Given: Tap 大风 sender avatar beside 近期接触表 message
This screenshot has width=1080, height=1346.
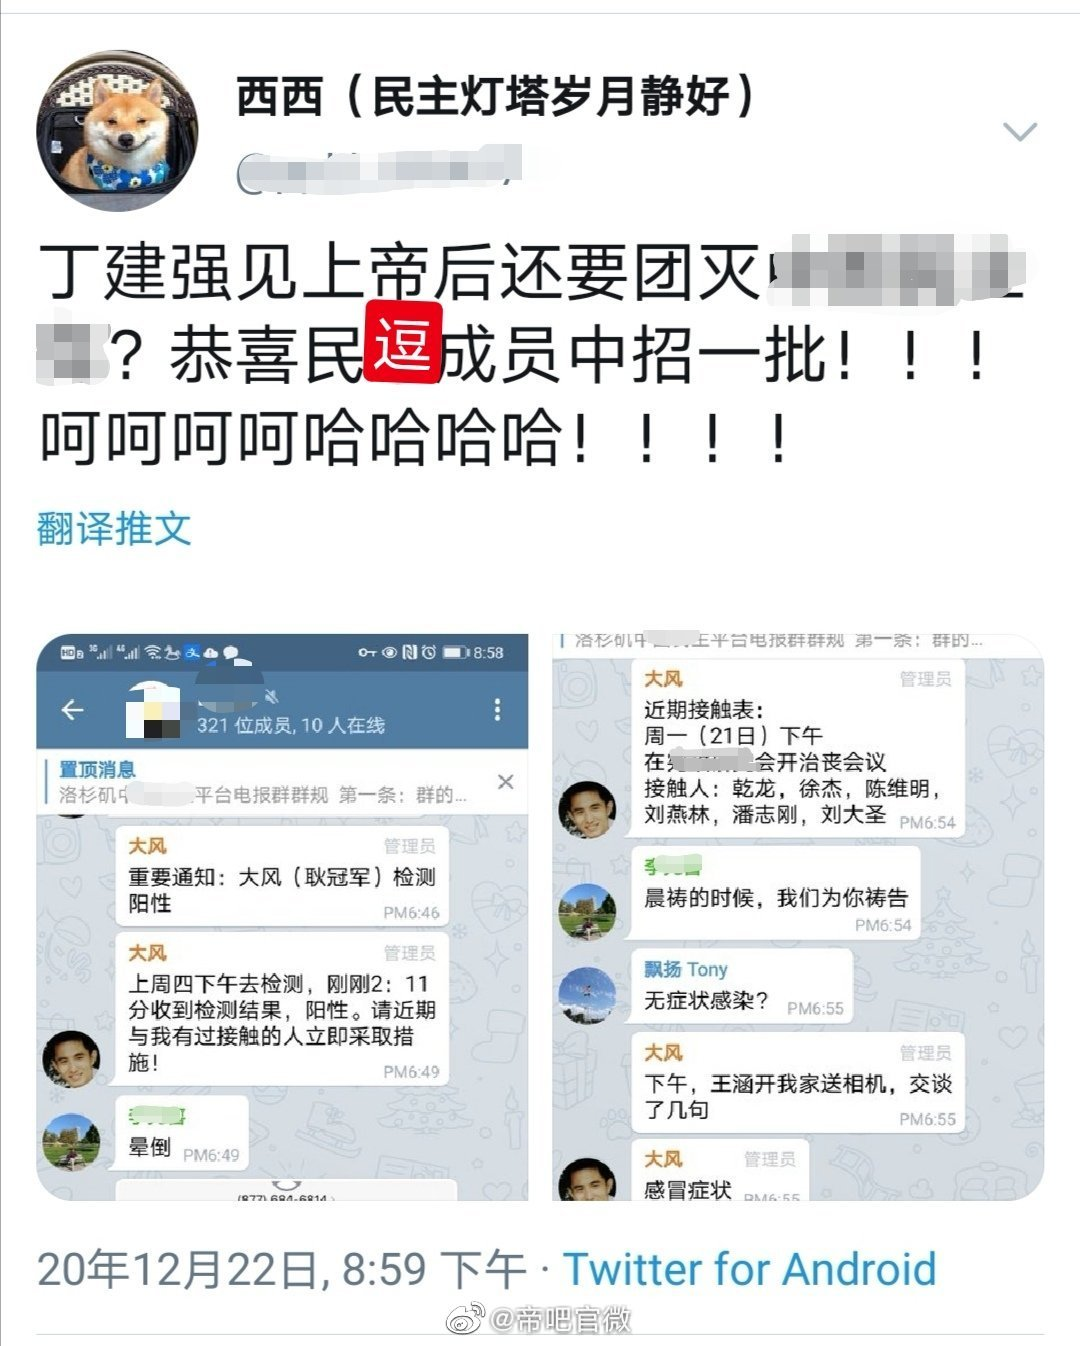Looking at the screenshot, I should click(x=587, y=808).
